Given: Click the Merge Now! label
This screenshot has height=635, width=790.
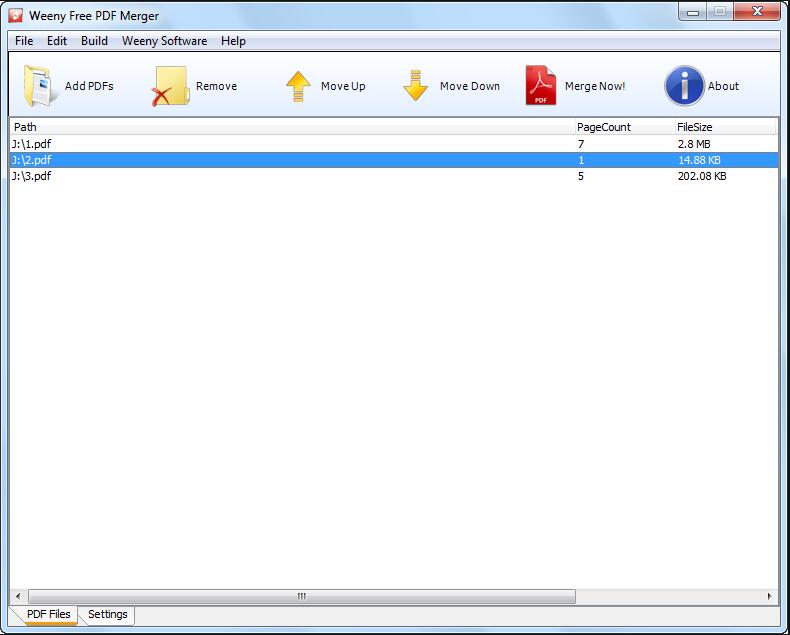Looking at the screenshot, I should 595,86.
